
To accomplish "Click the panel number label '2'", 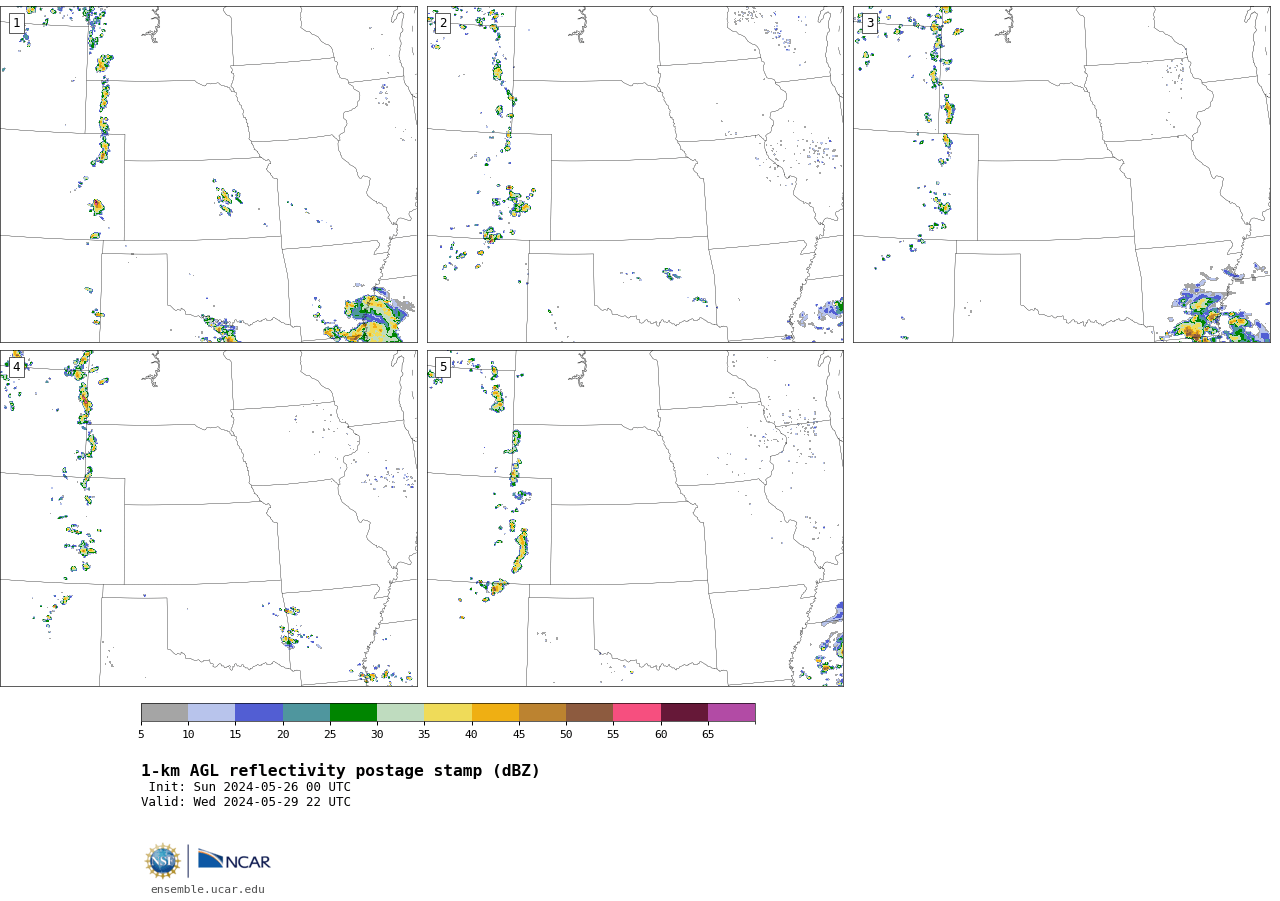I will (443, 23).
